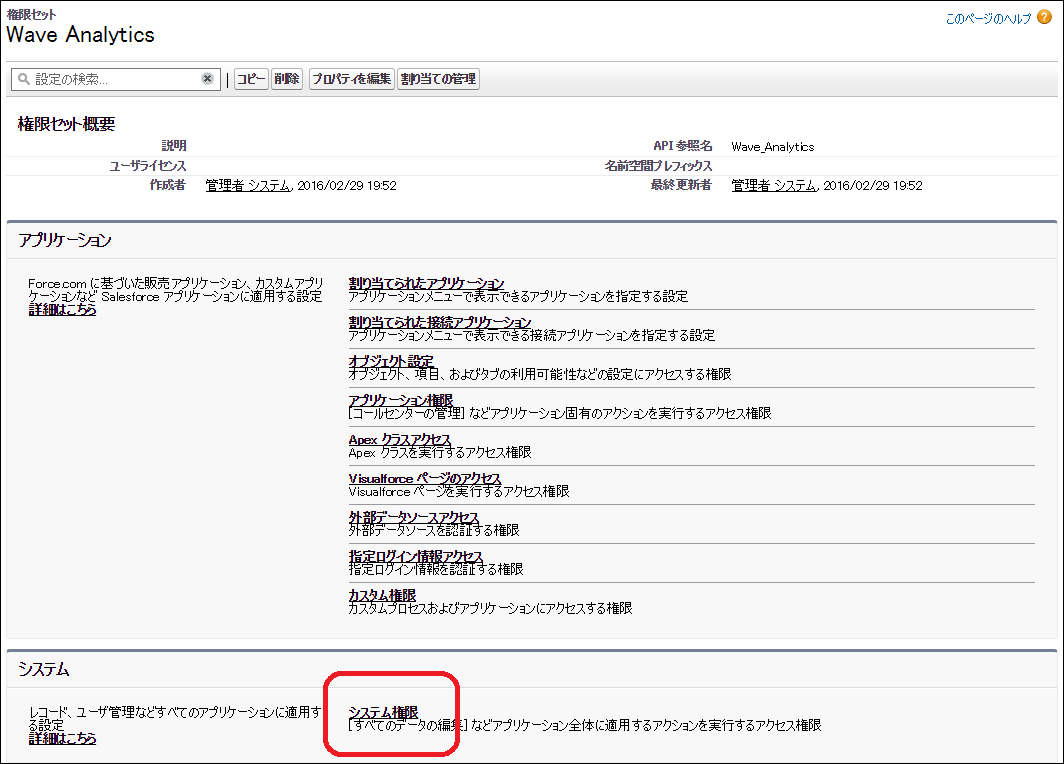Click the 最終更新者 timestamp 2016/02/29 19:52

click(873, 185)
